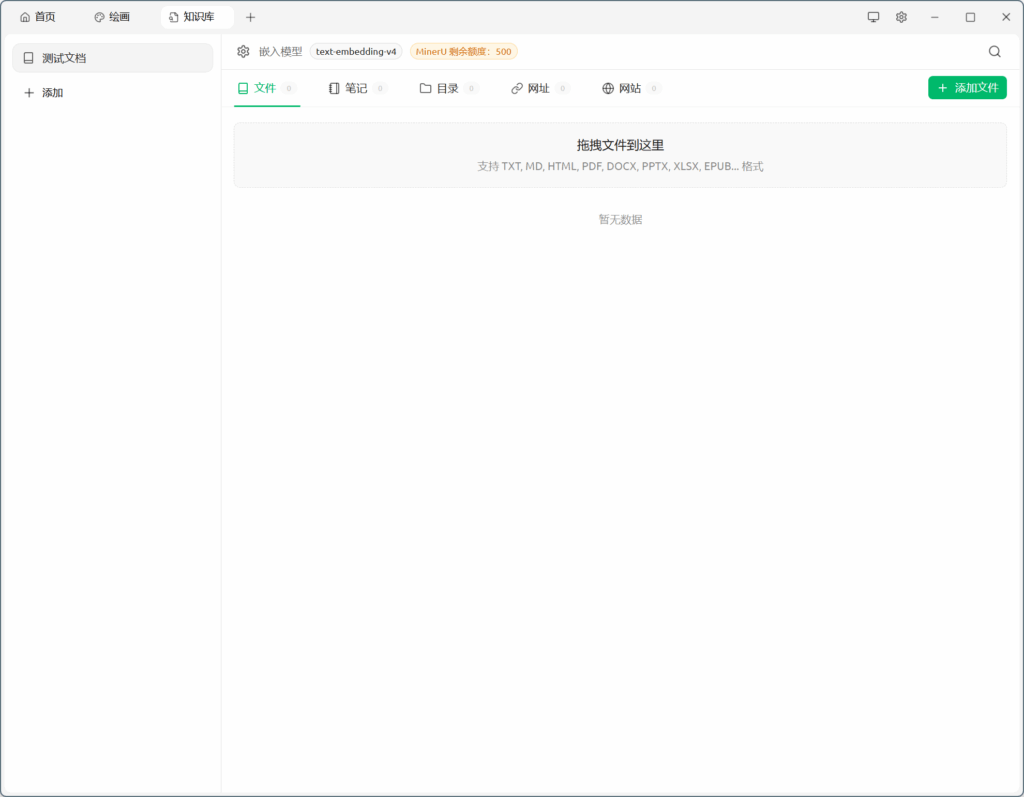
Task: Switch to the 笔记 tab
Action: 356,88
